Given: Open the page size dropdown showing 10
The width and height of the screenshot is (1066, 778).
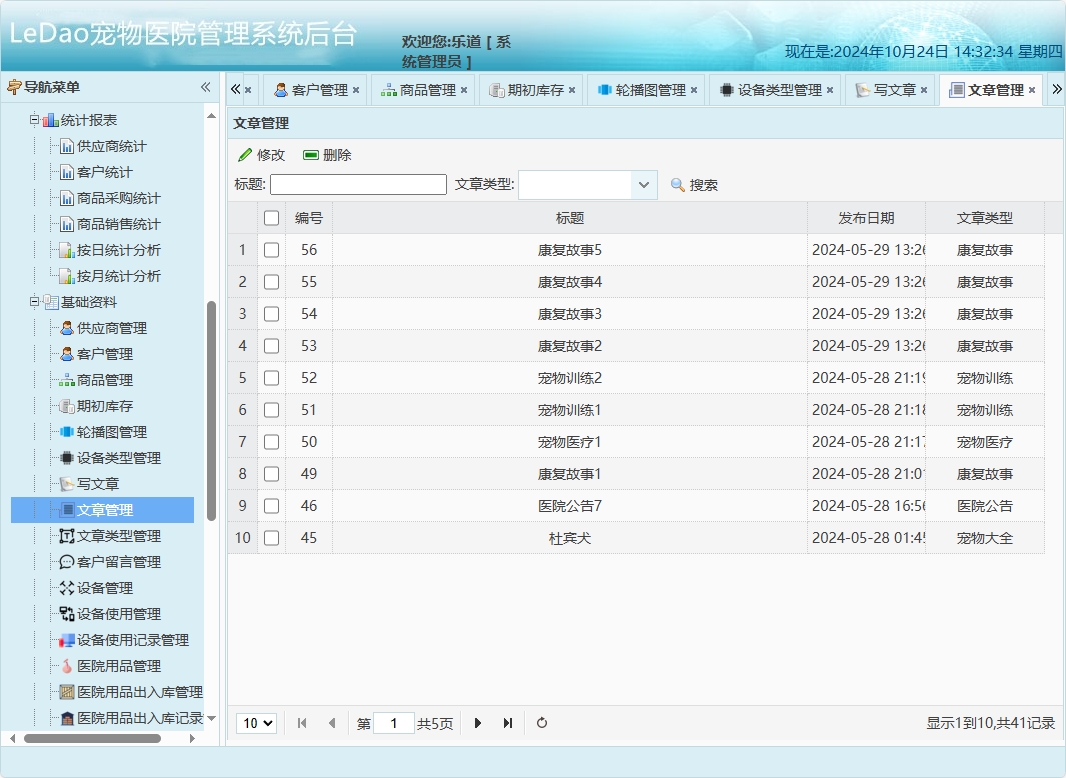Looking at the screenshot, I should tap(256, 723).
